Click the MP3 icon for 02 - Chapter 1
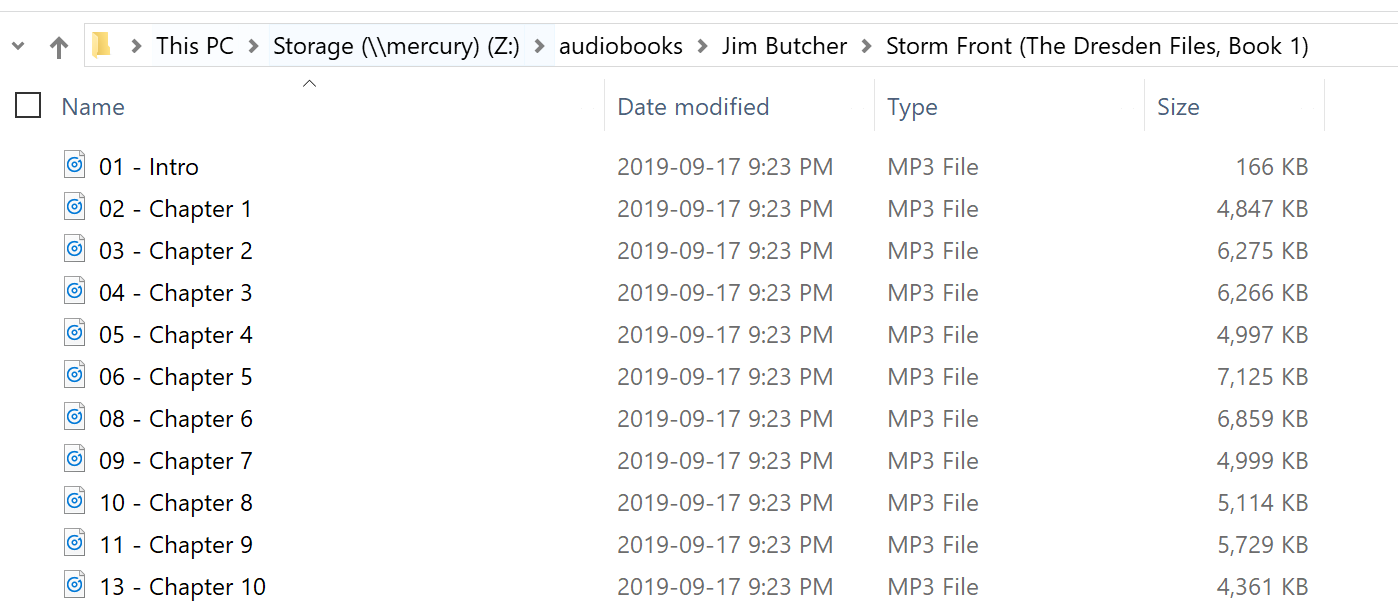 click(x=75, y=207)
